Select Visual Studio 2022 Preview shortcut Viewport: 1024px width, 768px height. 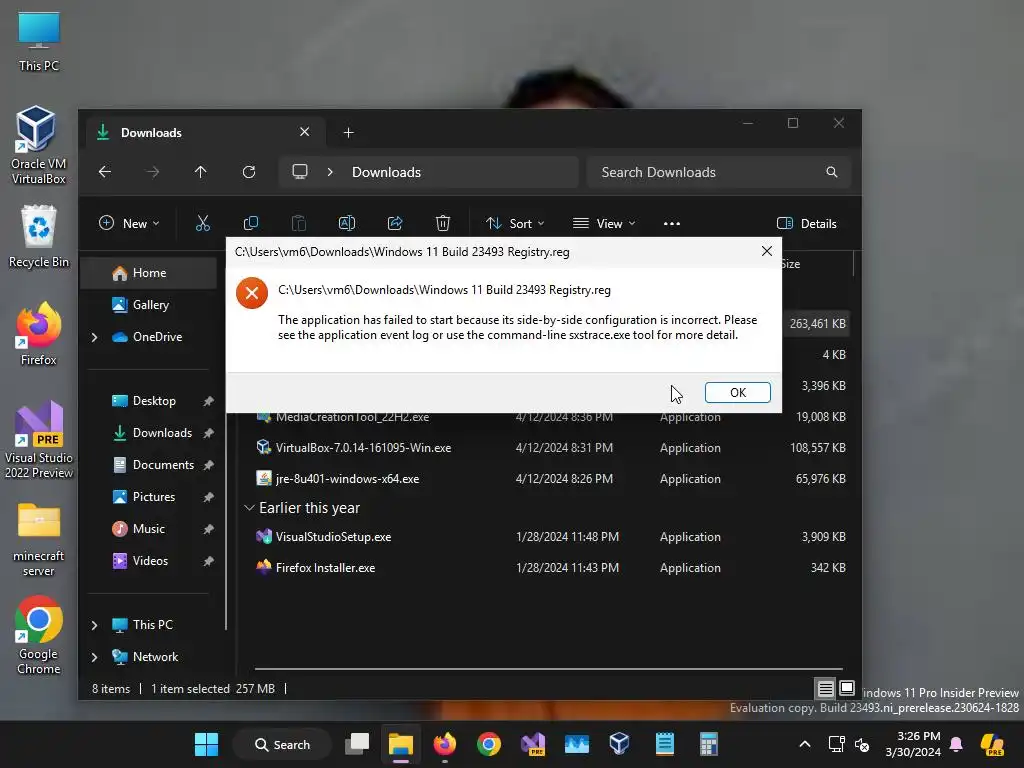coord(39,440)
